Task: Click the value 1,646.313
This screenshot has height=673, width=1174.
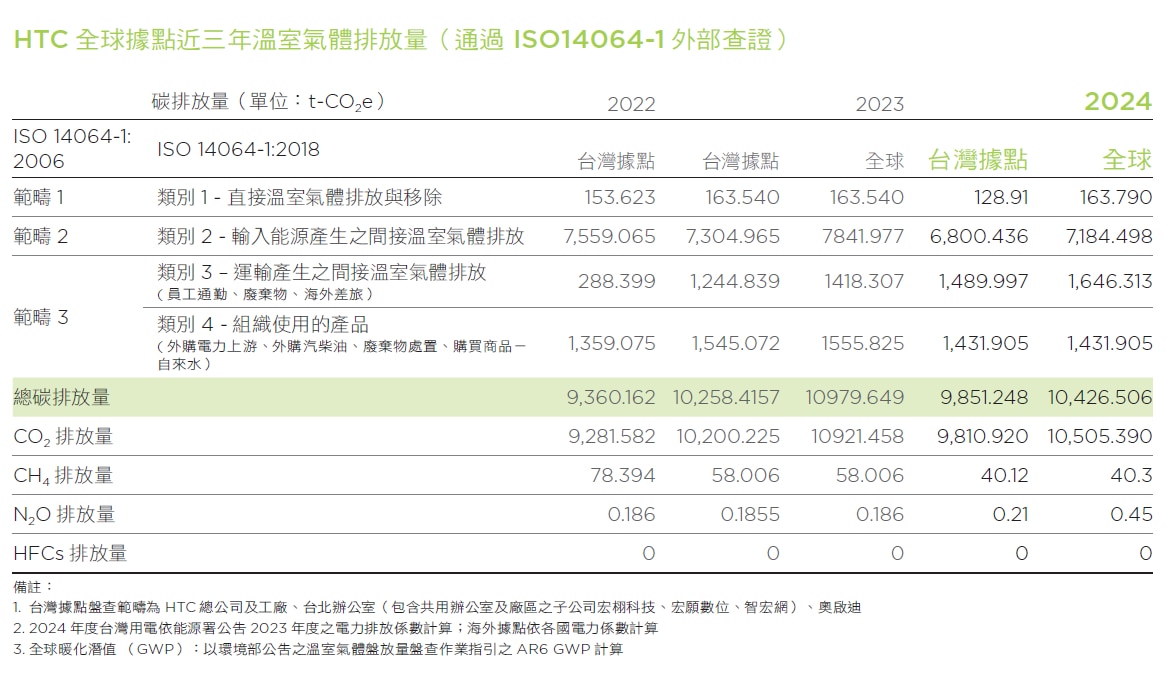Action: point(1110,281)
